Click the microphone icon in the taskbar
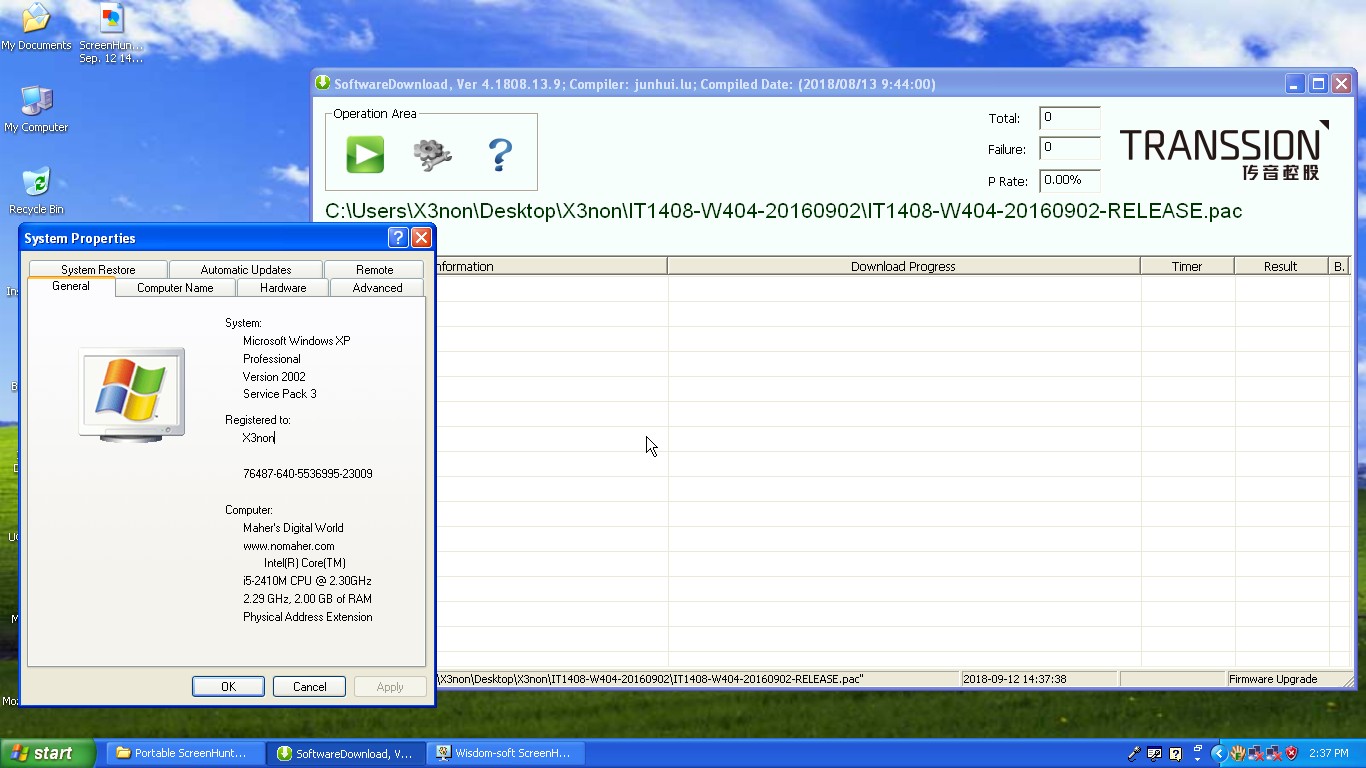Screen dimensions: 1366x768 pyautogui.click(x=1135, y=754)
